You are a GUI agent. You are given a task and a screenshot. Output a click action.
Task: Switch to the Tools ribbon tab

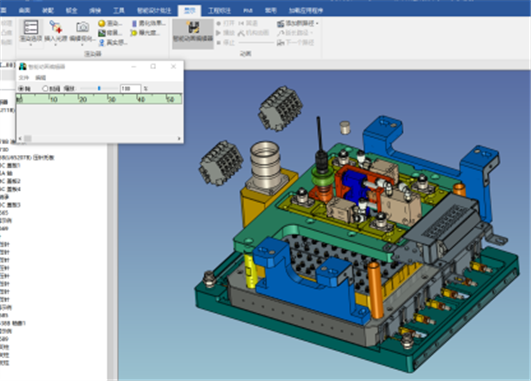(x=119, y=10)
